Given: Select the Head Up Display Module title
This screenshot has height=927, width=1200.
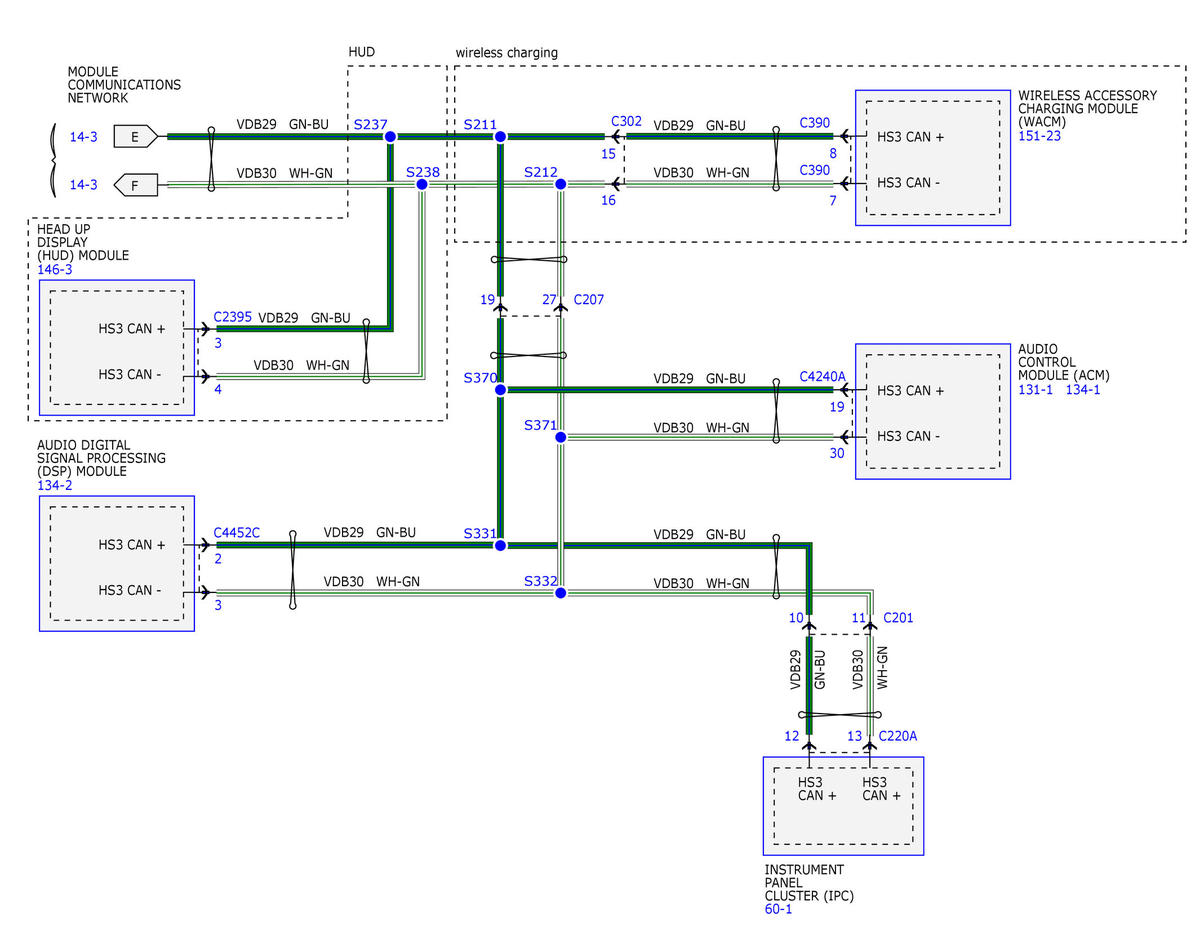Looking at the screenshot, I should click(83, 242).
